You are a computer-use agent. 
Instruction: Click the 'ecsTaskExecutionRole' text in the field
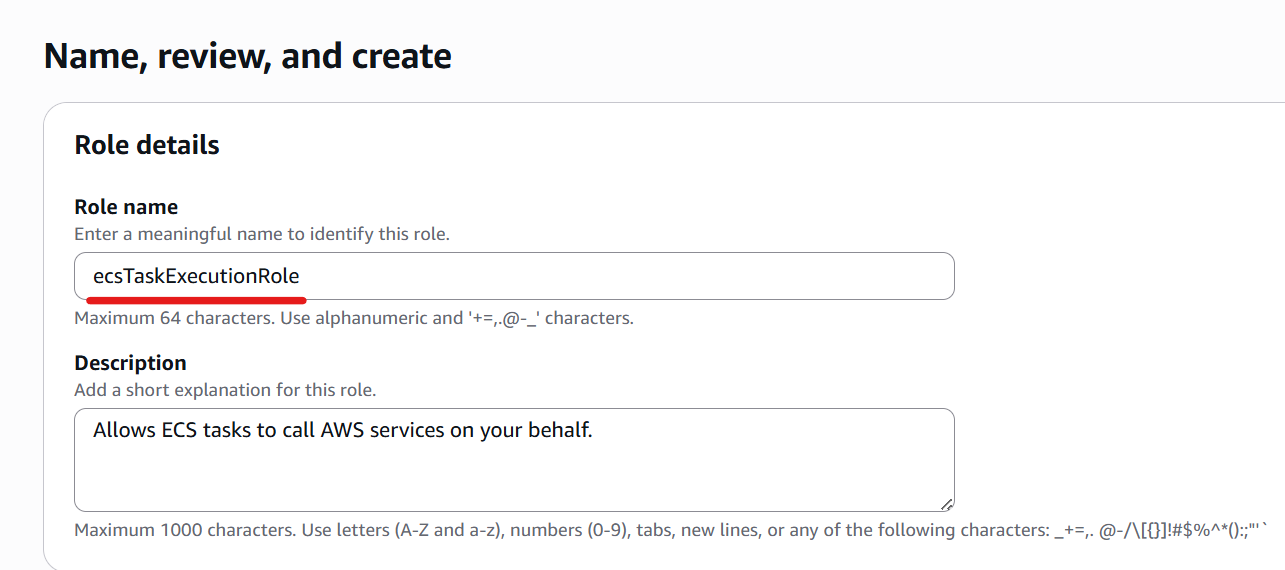pyautogui.click(x=196, y=276)
